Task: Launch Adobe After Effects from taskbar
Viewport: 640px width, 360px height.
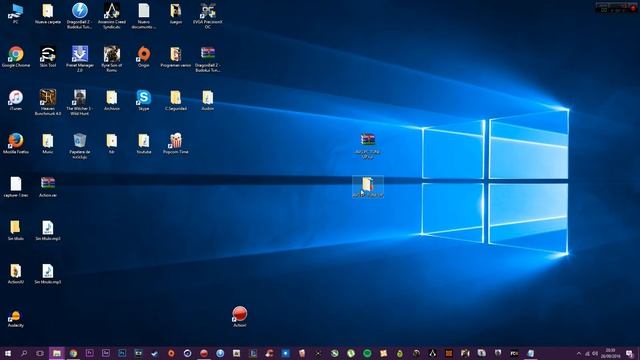Action: [106, 353]
